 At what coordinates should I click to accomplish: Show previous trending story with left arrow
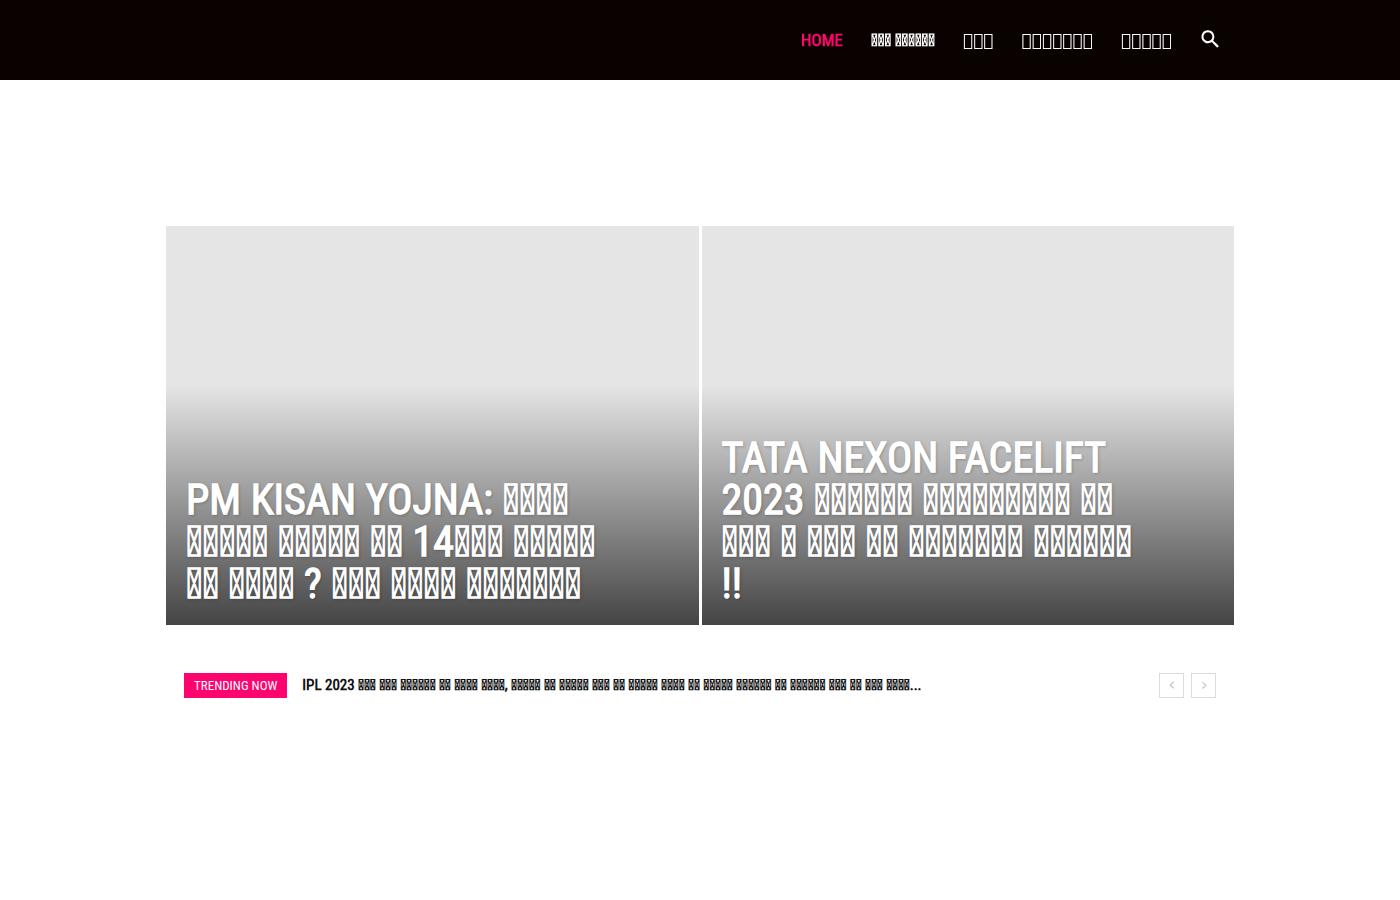click(x=1171, y=685)
